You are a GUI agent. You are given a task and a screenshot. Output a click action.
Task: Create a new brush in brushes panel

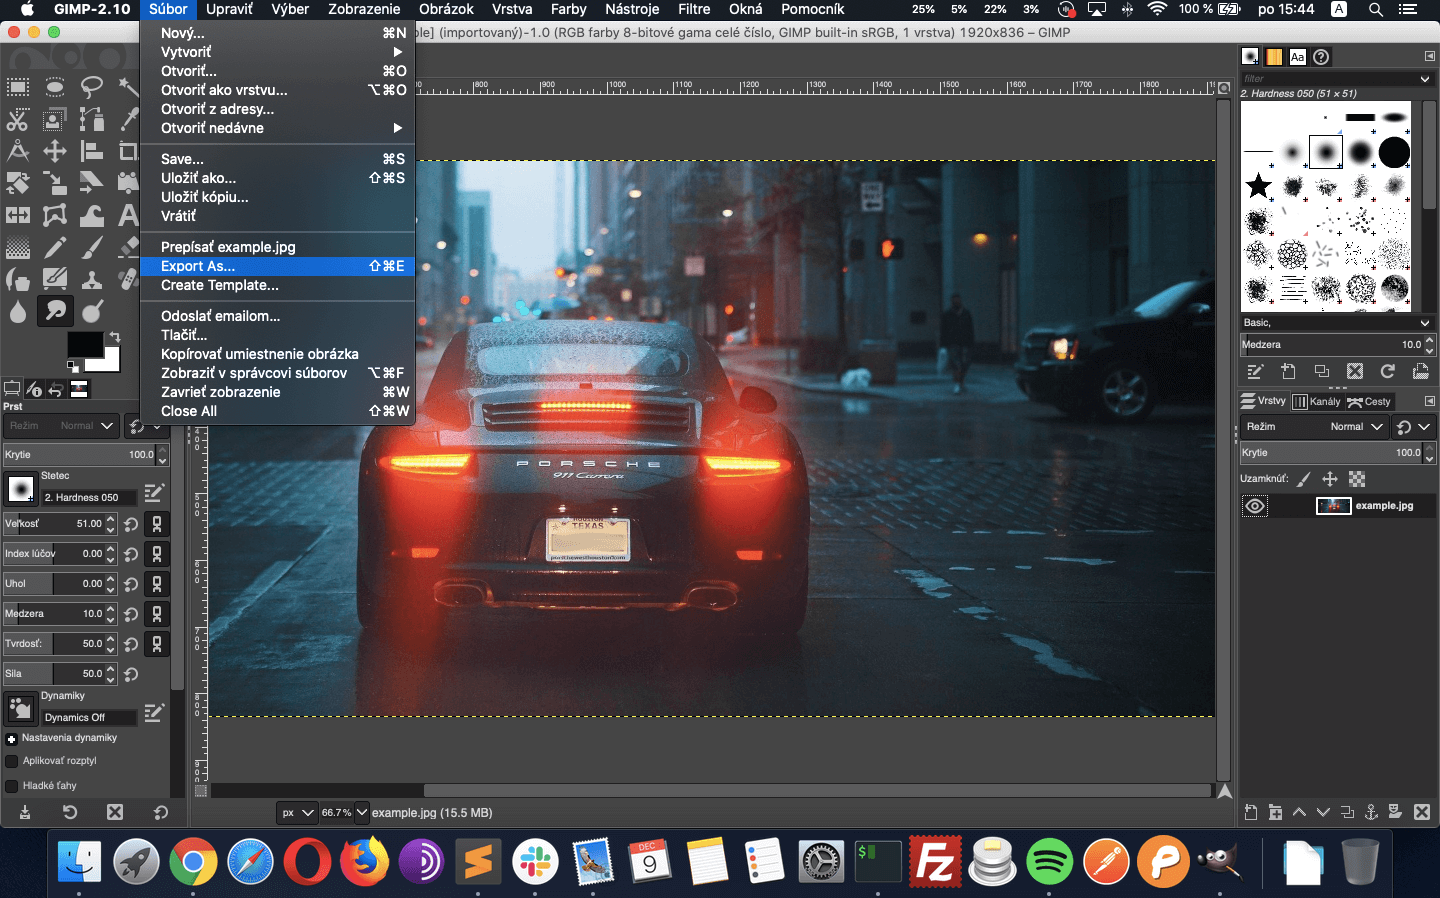click(1288, 371)
